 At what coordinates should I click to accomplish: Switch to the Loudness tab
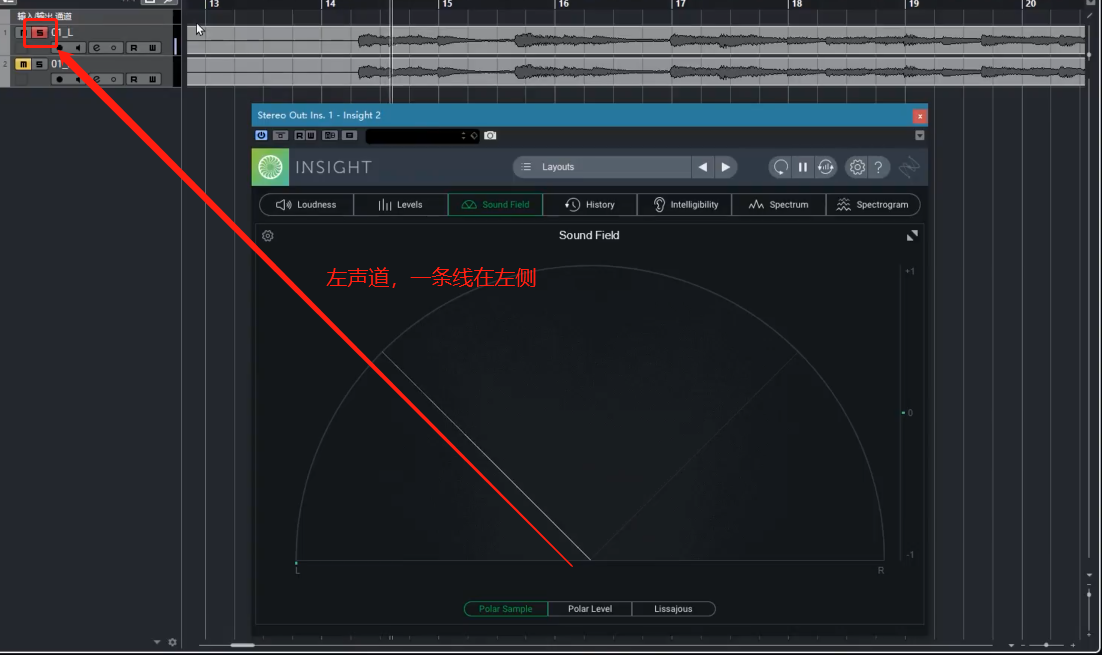[x=306, y=205]
